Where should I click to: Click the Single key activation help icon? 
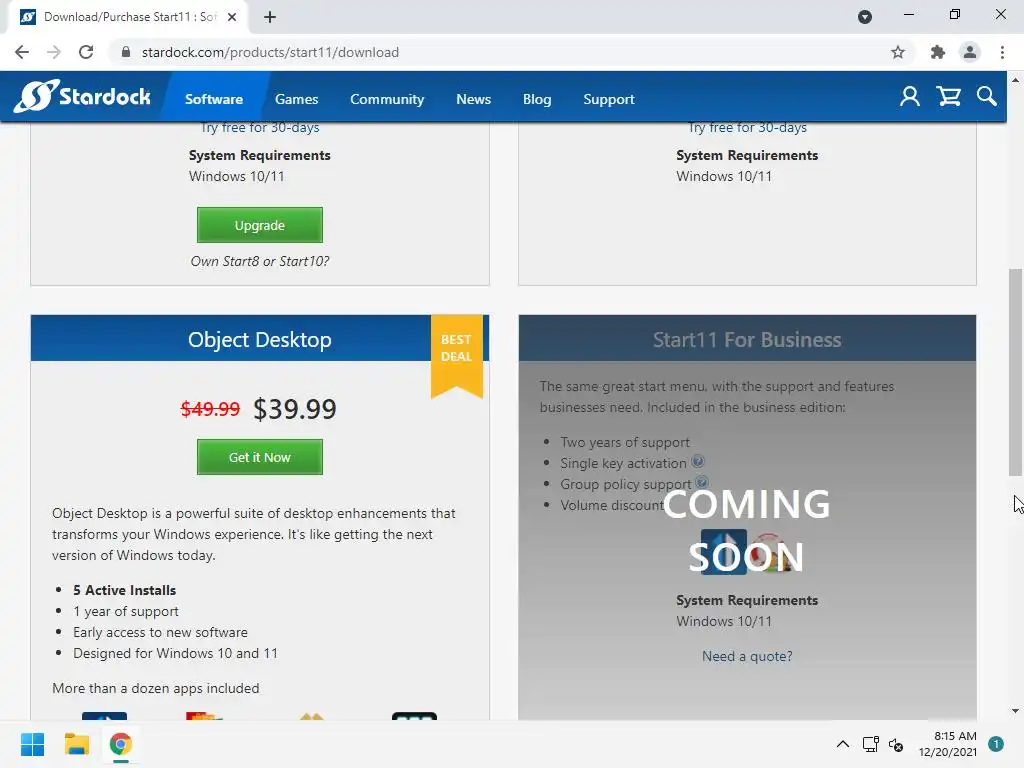coord(697,461)
